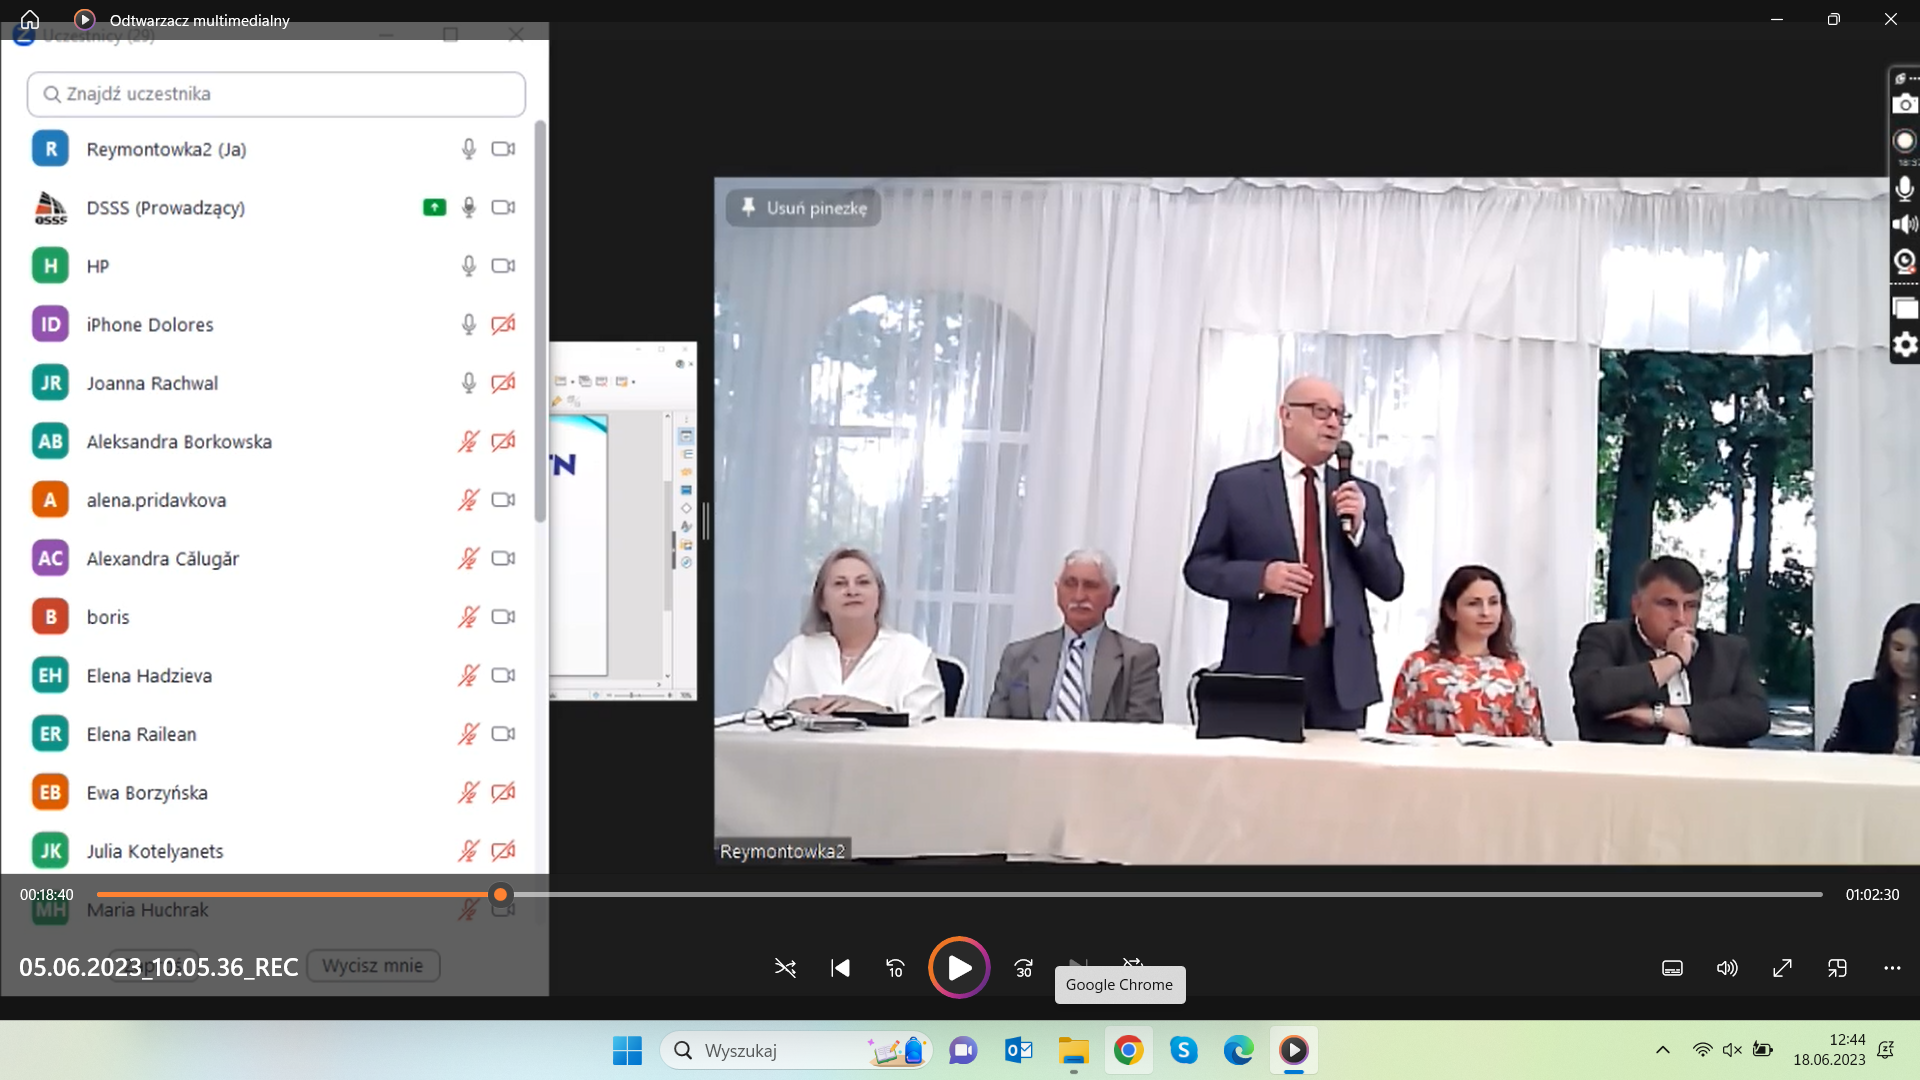The height and width of the screenshot is (1080, 1920).
Task: Toggle shuffle in the media player
Action: tap(785, 968)
